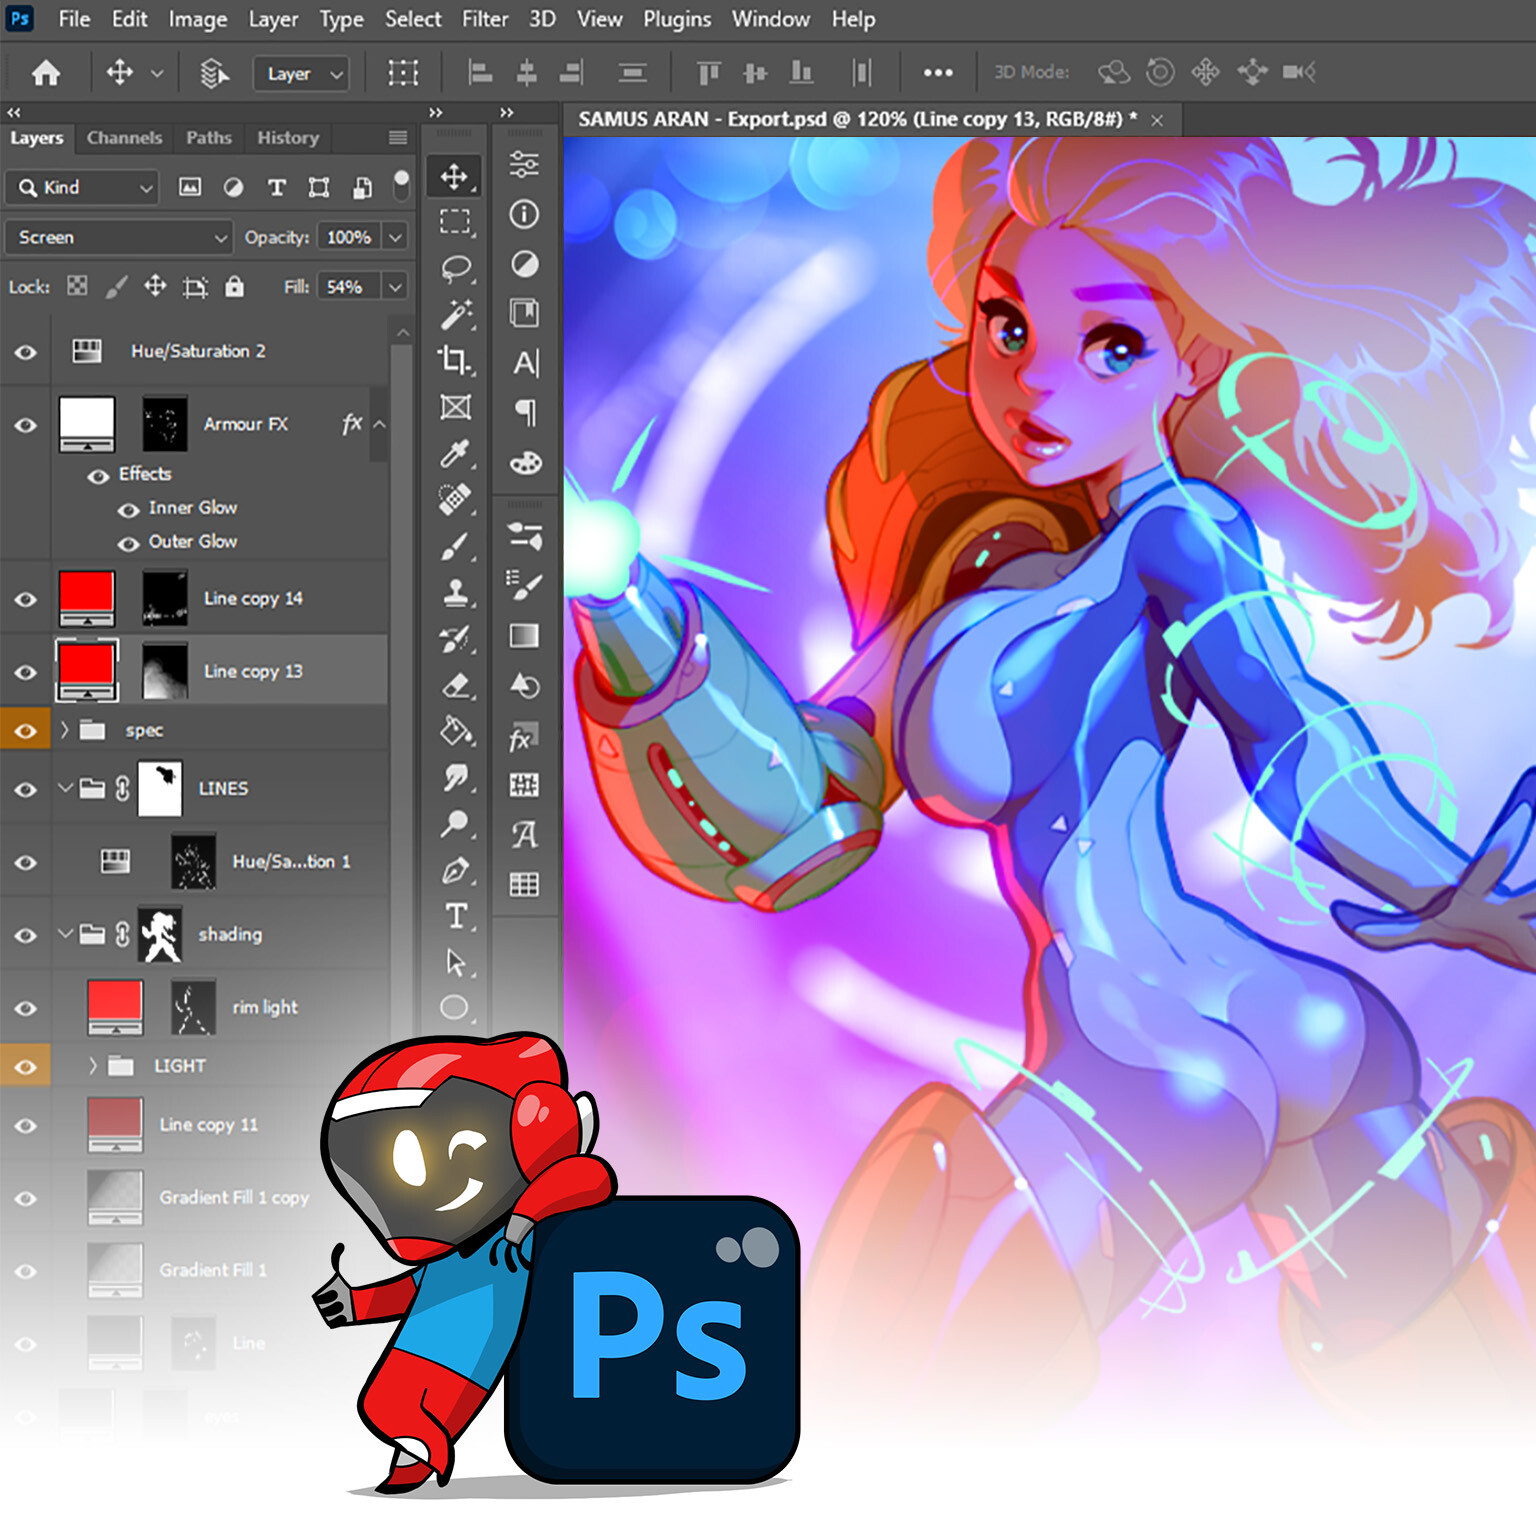Viewport: 1536px width, 1536px height.
Task: Expand the LIGHT layer group
Action: click(93, 1066)
